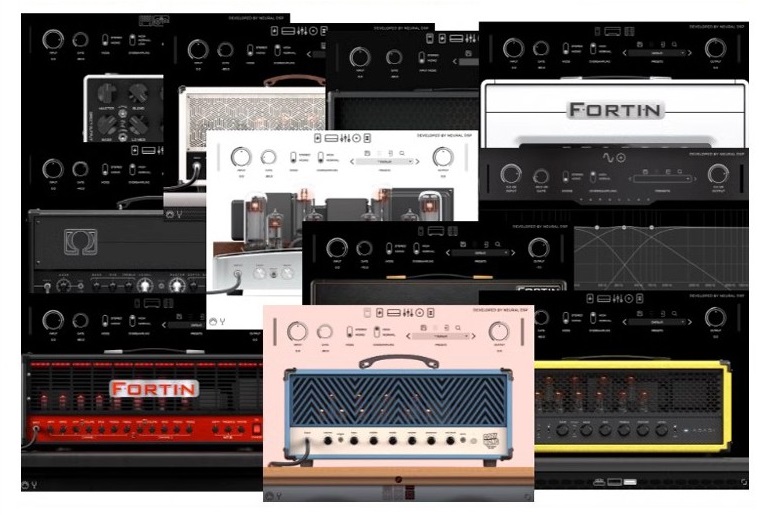
Task: Open the presets dropdown in pink plugin
Action: click(x=442, y=337)
